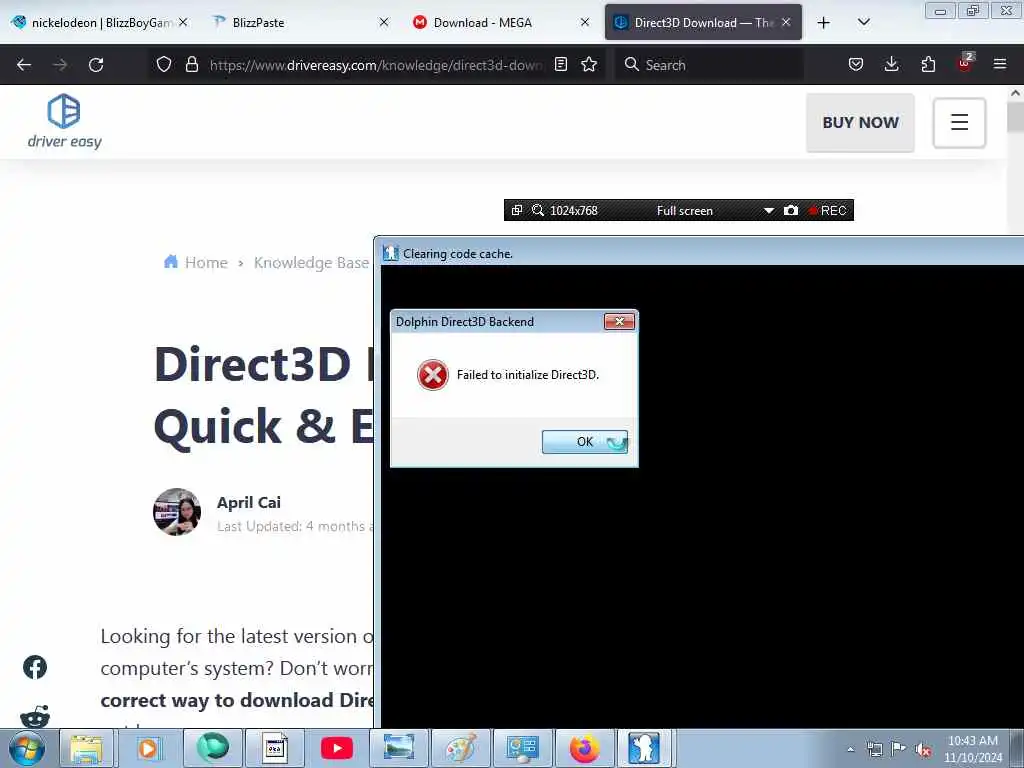1024x768 pixels.
Task: Open Windows Explorer from the taskbar
Action: pos(87,748)
